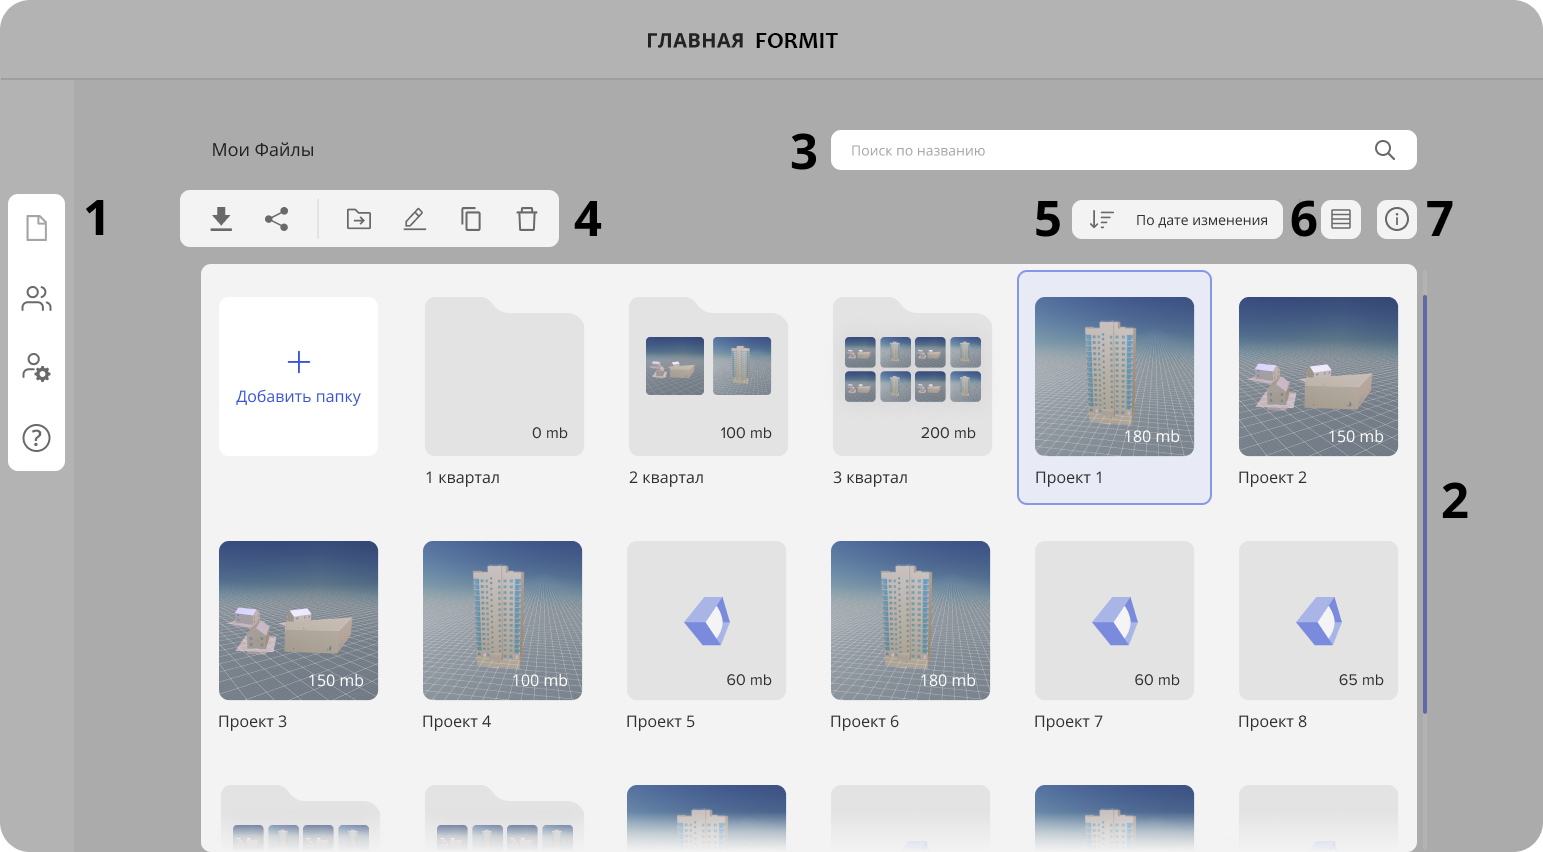Viewport: 1543px width, 852px height.
Task: Open the help section in the sidebar
Action: (x=36, y=438)
